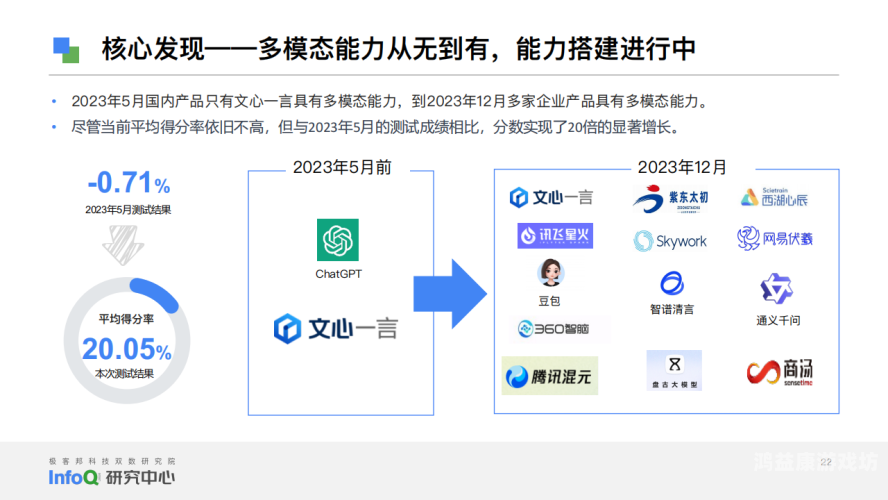Click the 紫东太初 logo

point(671,199)
